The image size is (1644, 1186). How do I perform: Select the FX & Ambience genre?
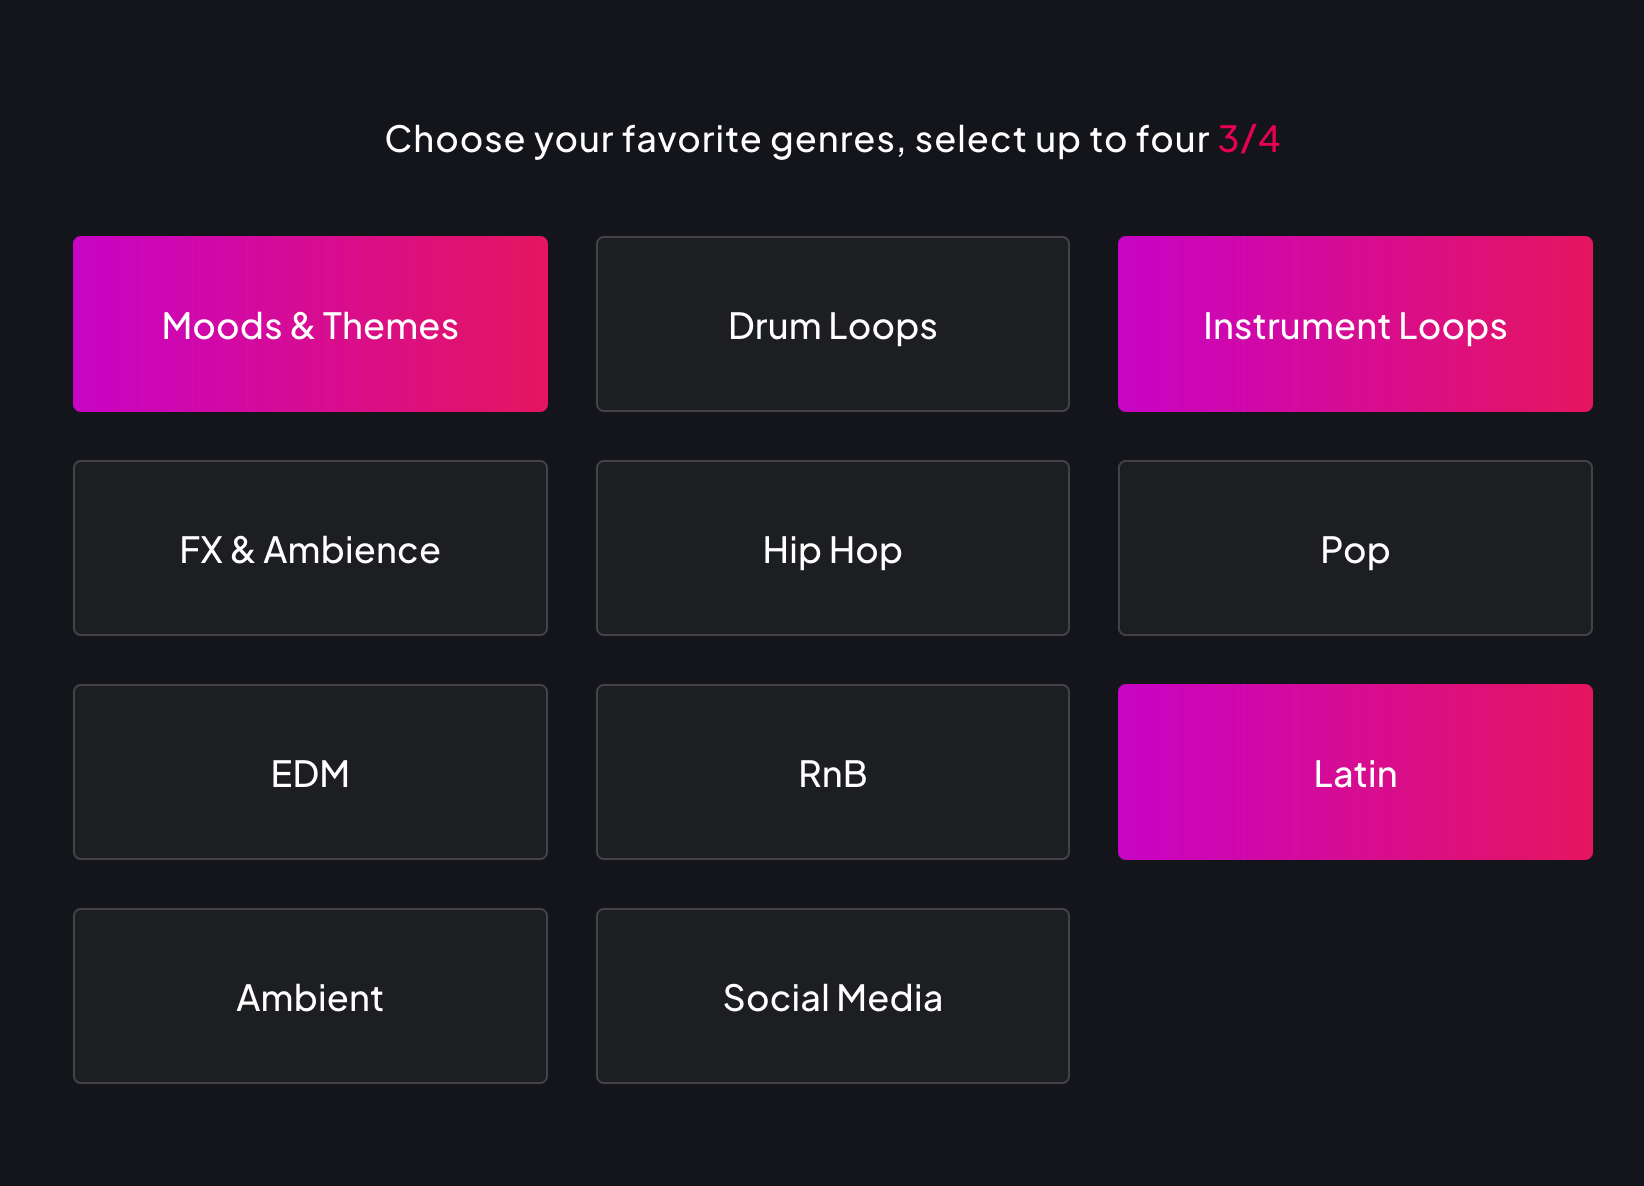(x=310, y=548)
